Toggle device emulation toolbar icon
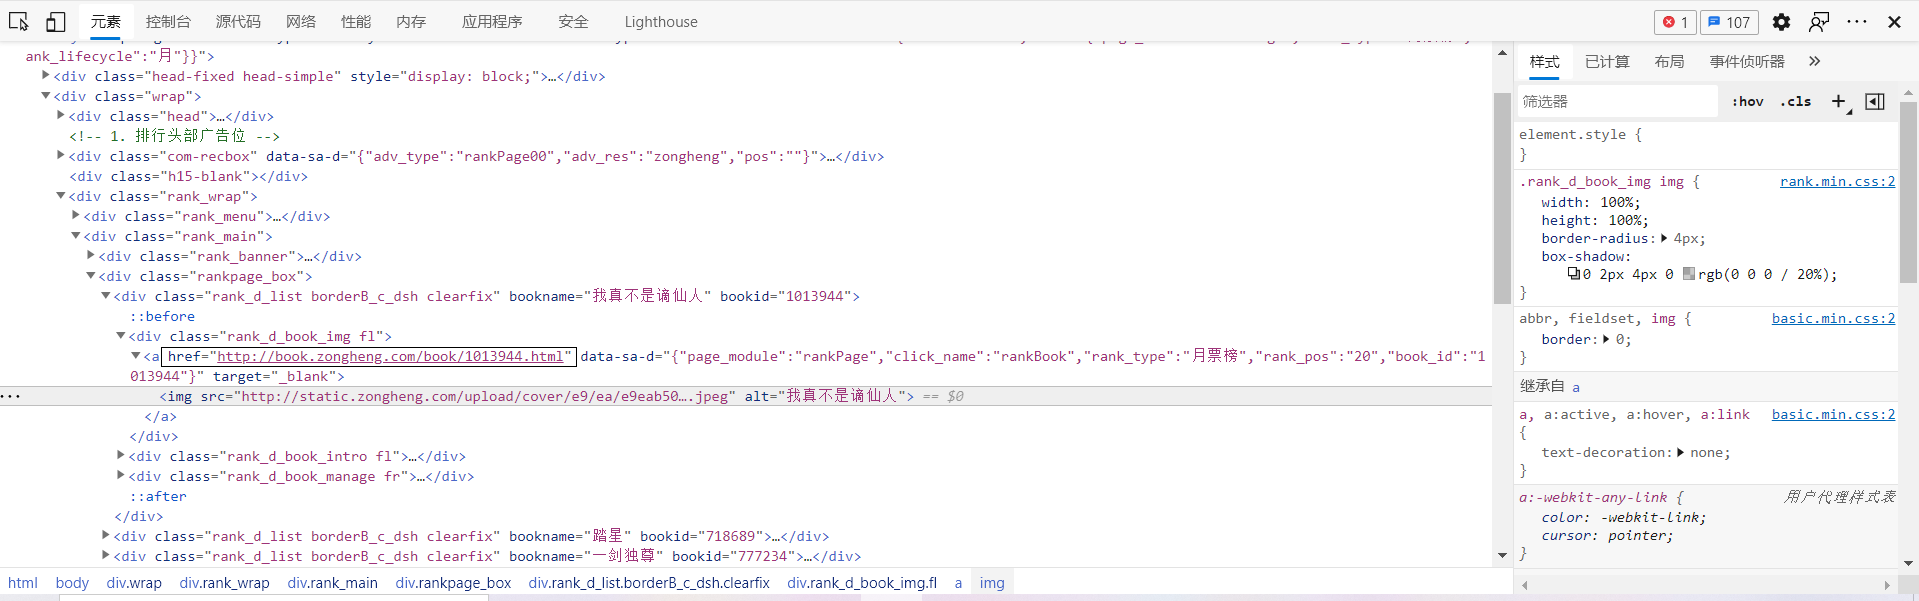 [x=56, y=21]
